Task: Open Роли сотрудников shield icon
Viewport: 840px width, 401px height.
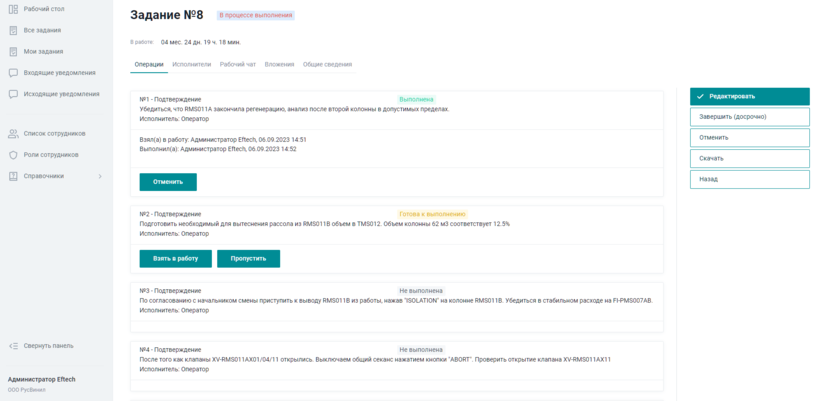Action: pos(13,155)
